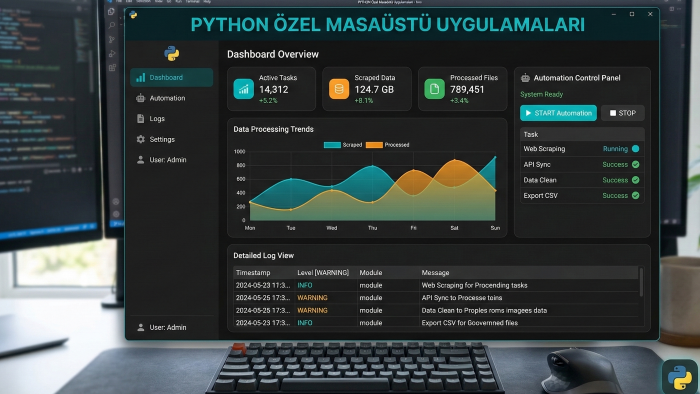The width and height of the screenshot is (700, 394).
Task: Click the robot icon beside Automation Control Panel
Action: [525, 78]
